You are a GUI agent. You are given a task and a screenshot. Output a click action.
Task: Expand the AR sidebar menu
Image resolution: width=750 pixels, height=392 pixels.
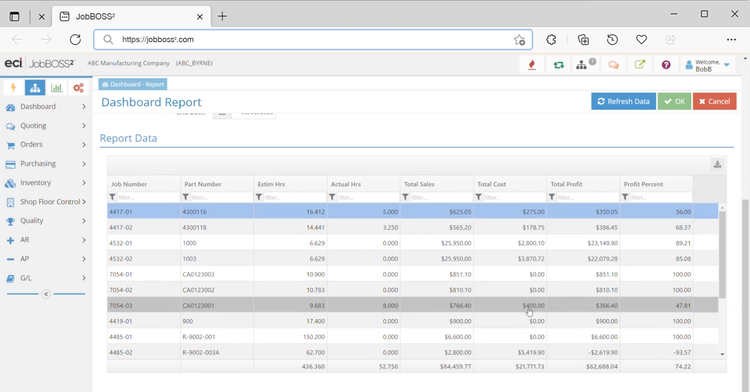(x=46, y=240)
